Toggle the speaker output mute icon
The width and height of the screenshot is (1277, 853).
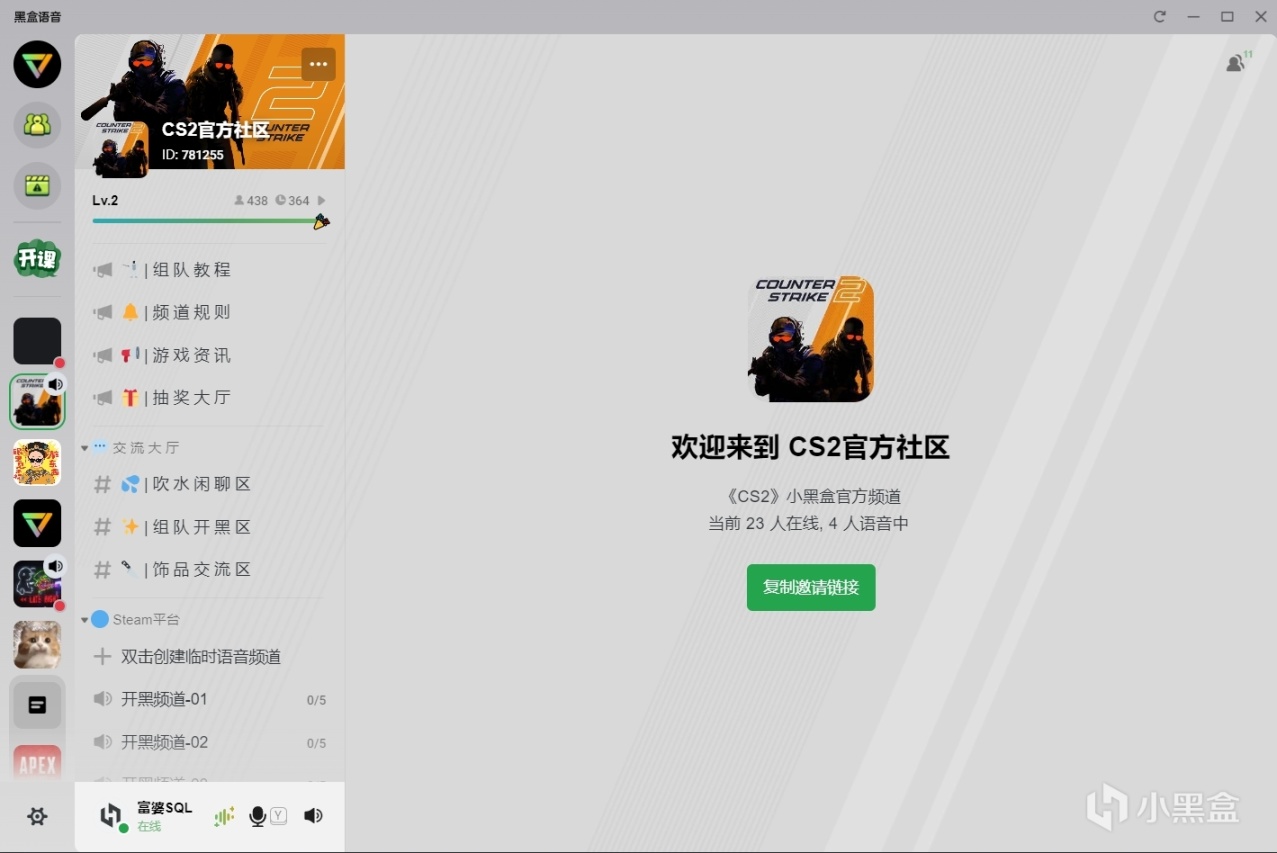[313, 816]
